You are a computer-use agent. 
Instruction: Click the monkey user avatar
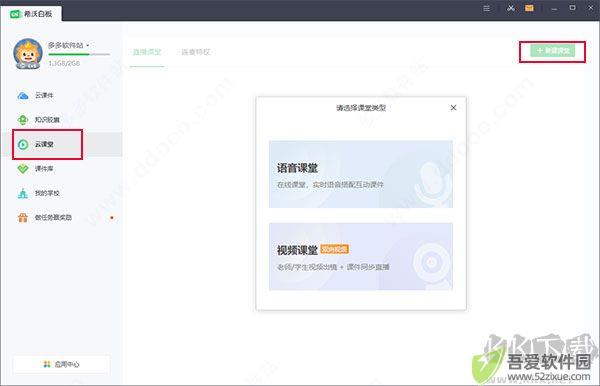click(x=28, y=54)
